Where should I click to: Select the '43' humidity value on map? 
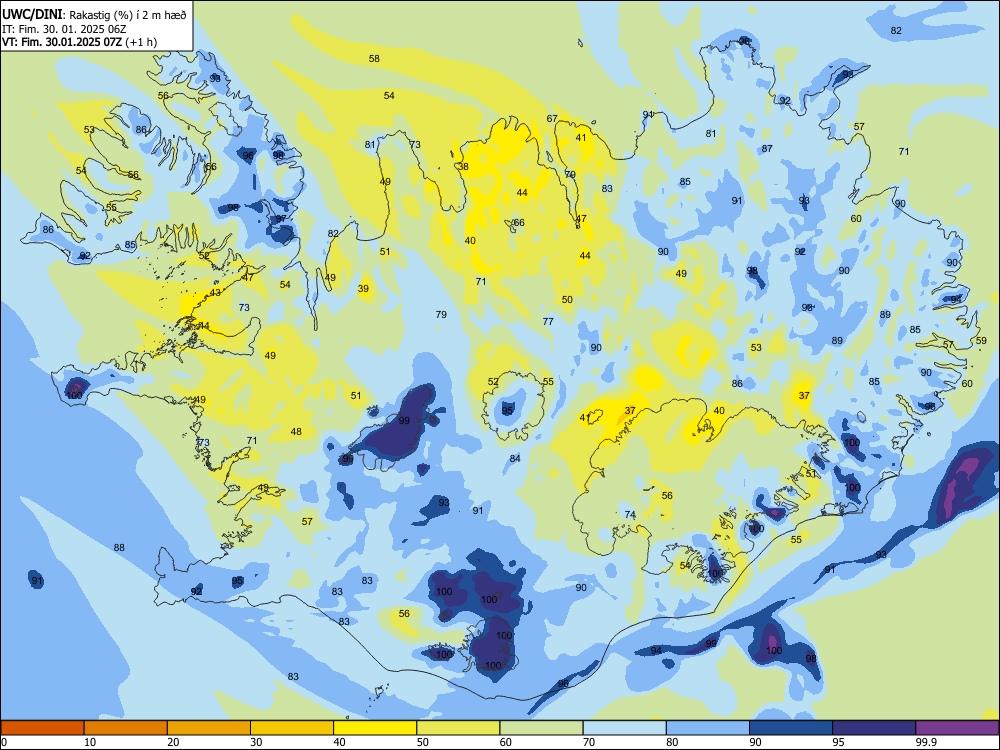coord(216,292)
